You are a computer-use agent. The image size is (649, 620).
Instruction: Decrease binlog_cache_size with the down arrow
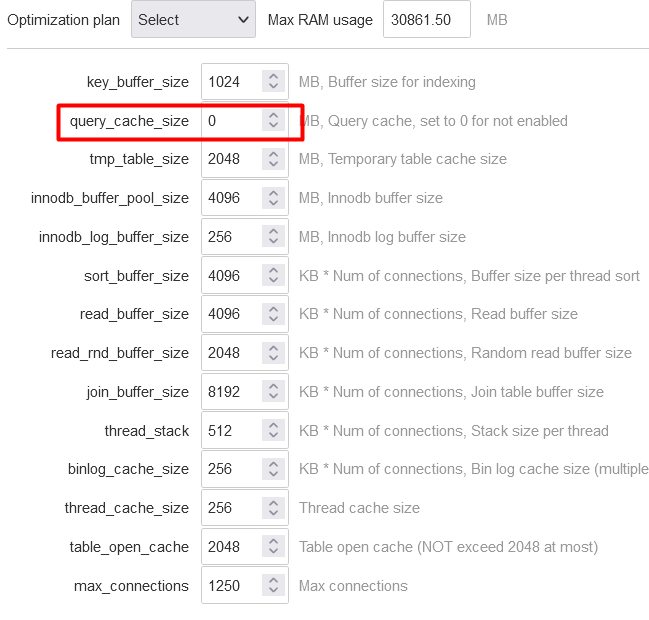click(273, 473)
